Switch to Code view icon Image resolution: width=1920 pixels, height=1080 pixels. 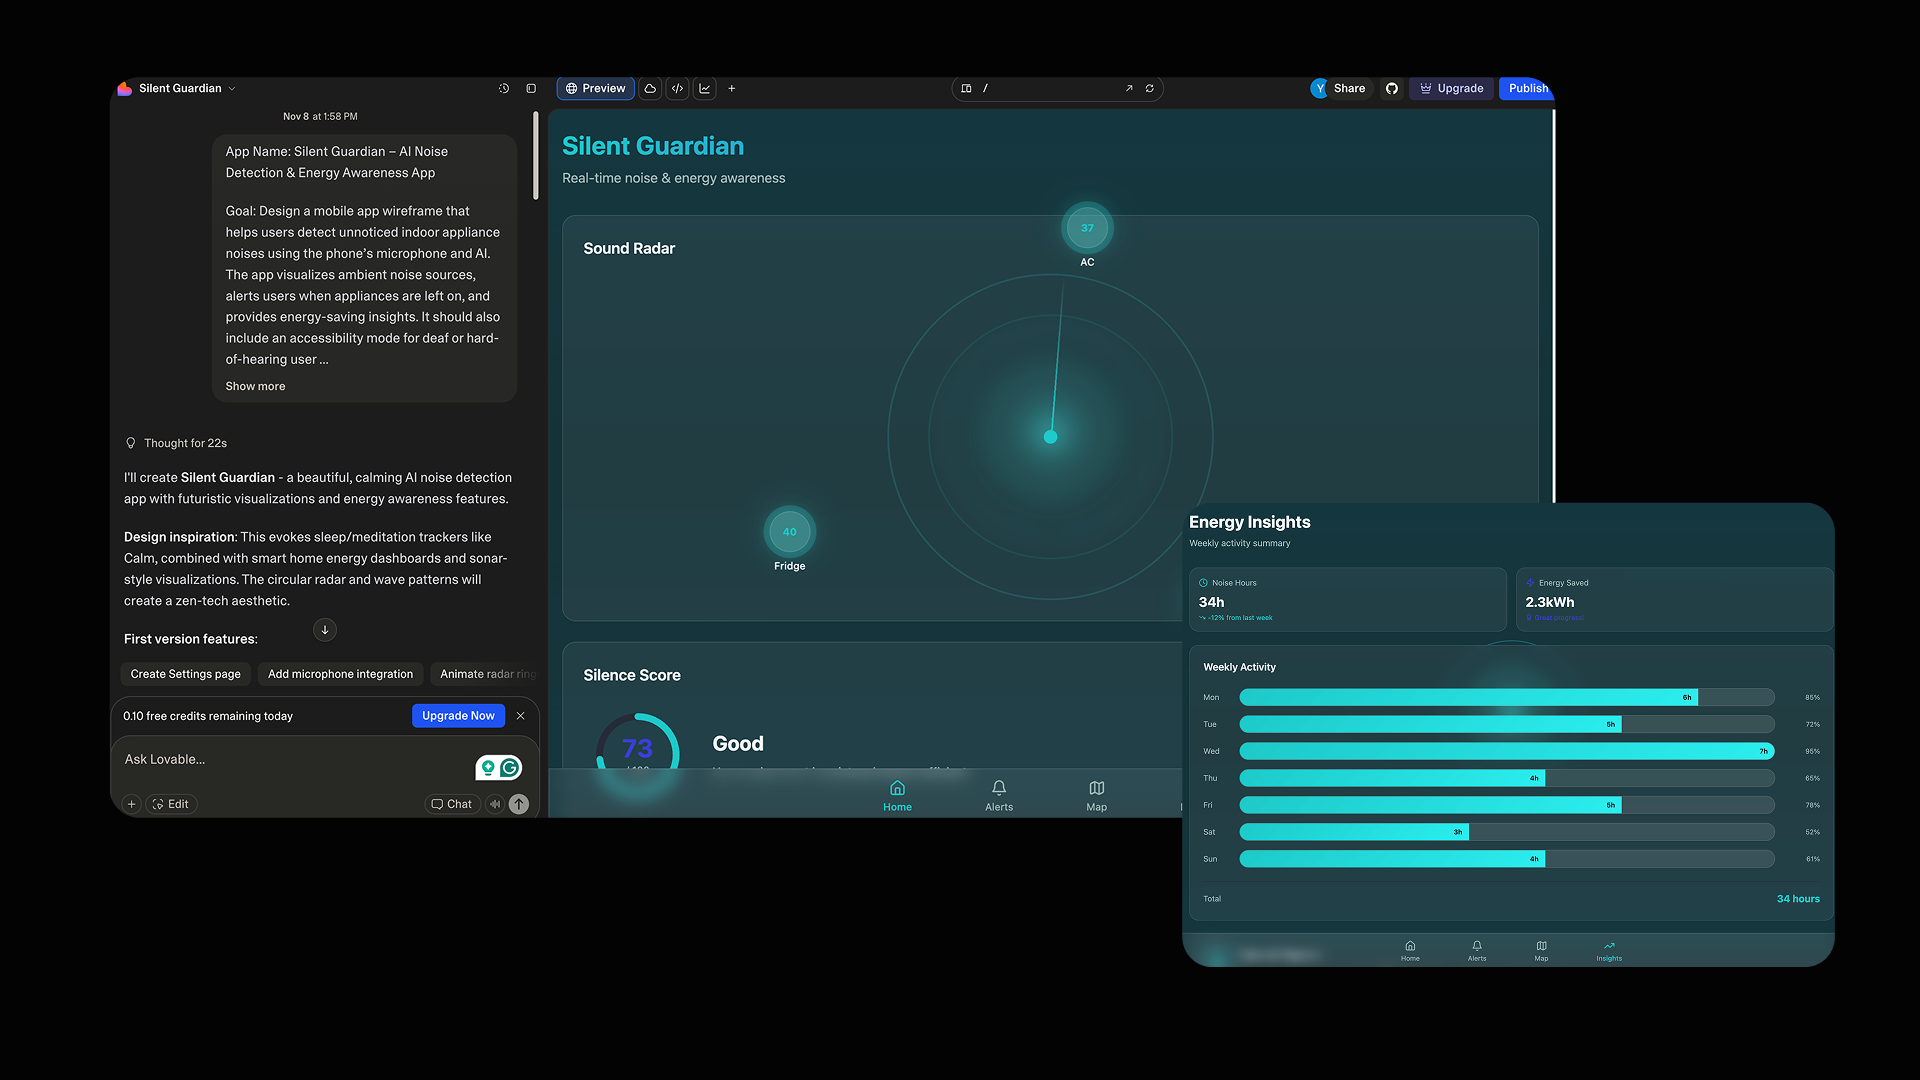pos(677,88)
